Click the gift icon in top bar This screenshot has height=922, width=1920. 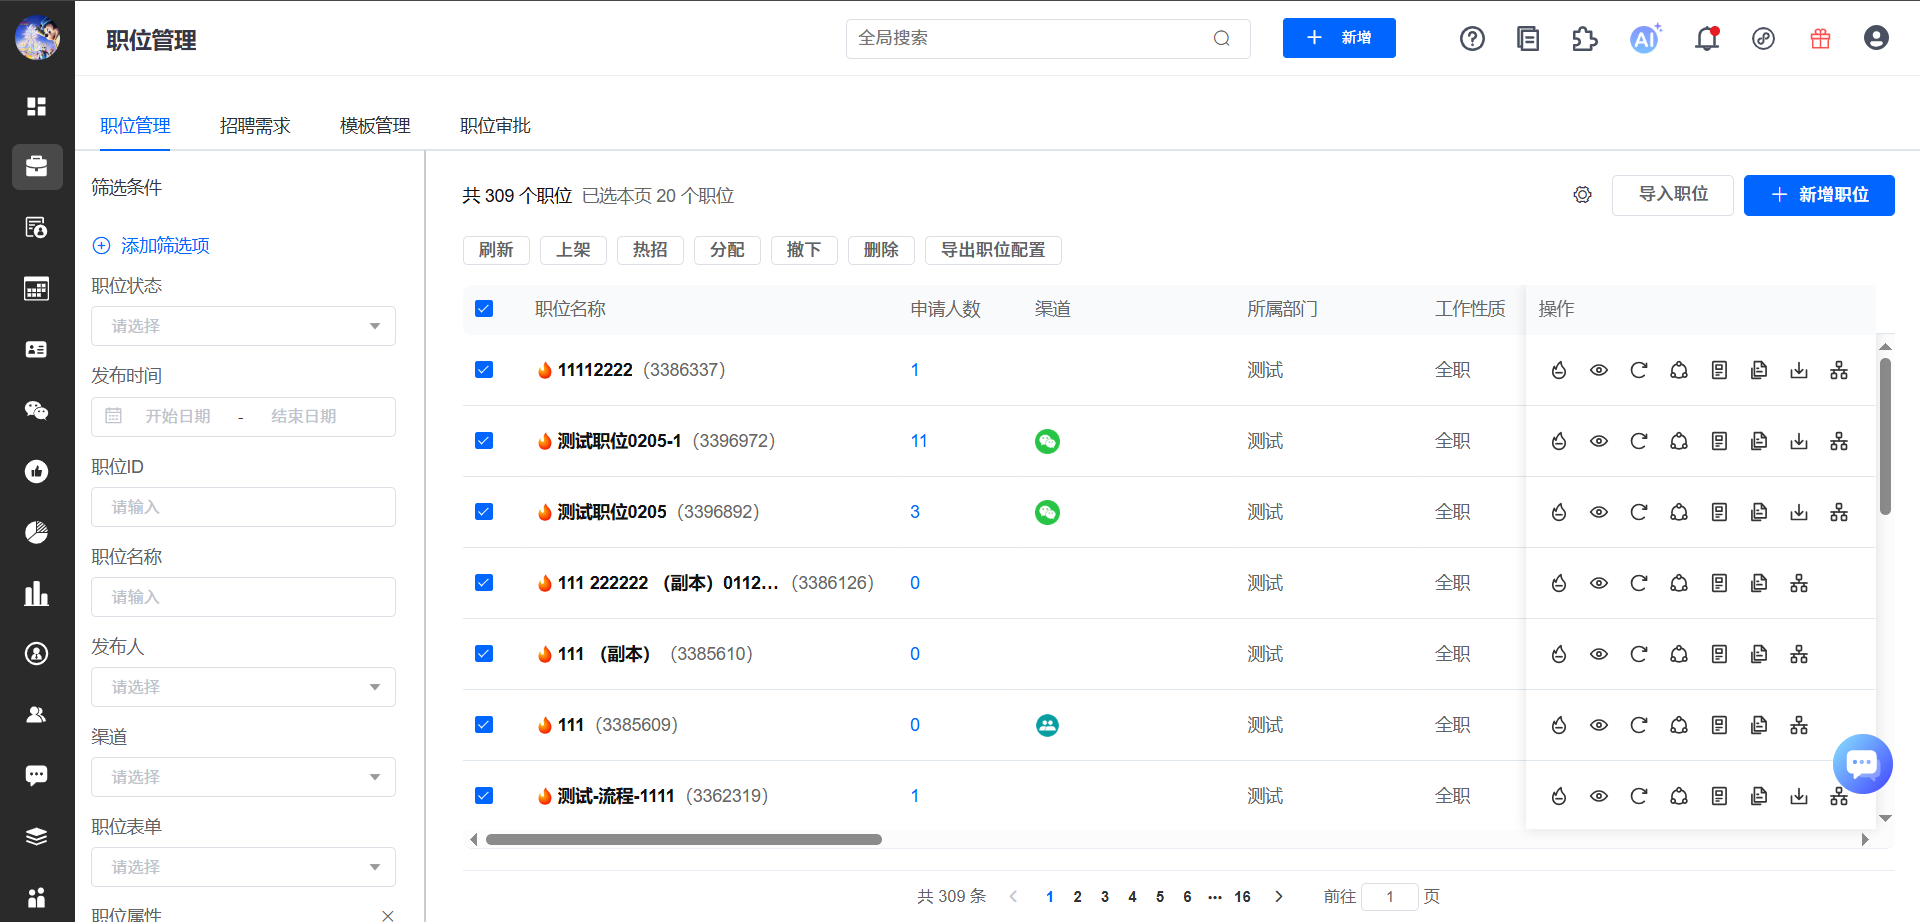(1820, 39)
